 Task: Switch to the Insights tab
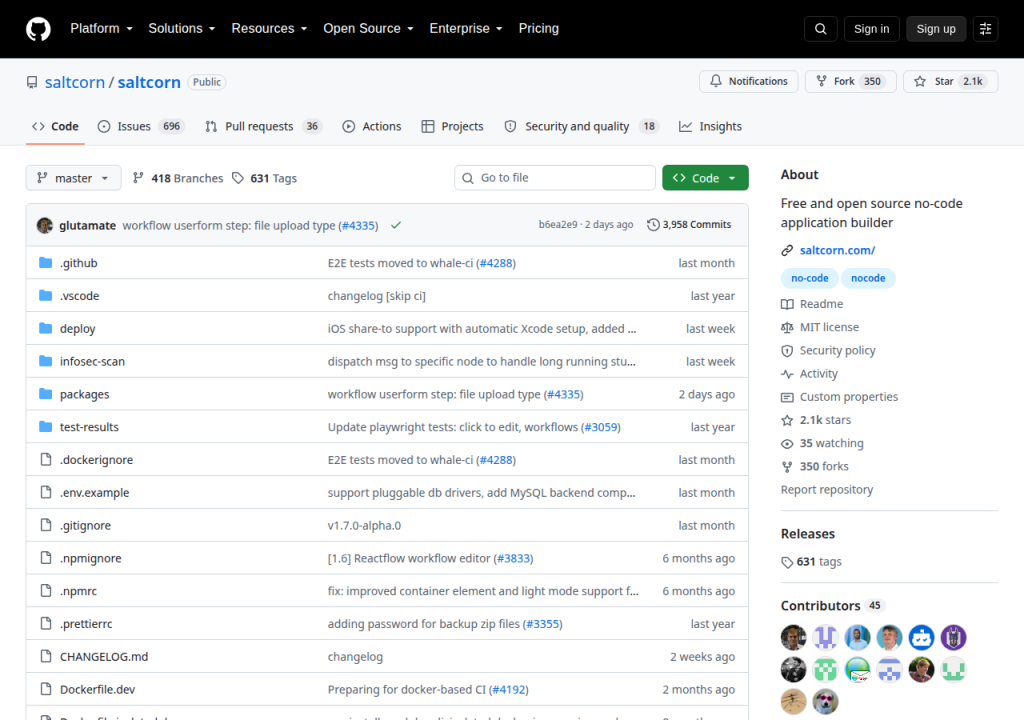710,127
